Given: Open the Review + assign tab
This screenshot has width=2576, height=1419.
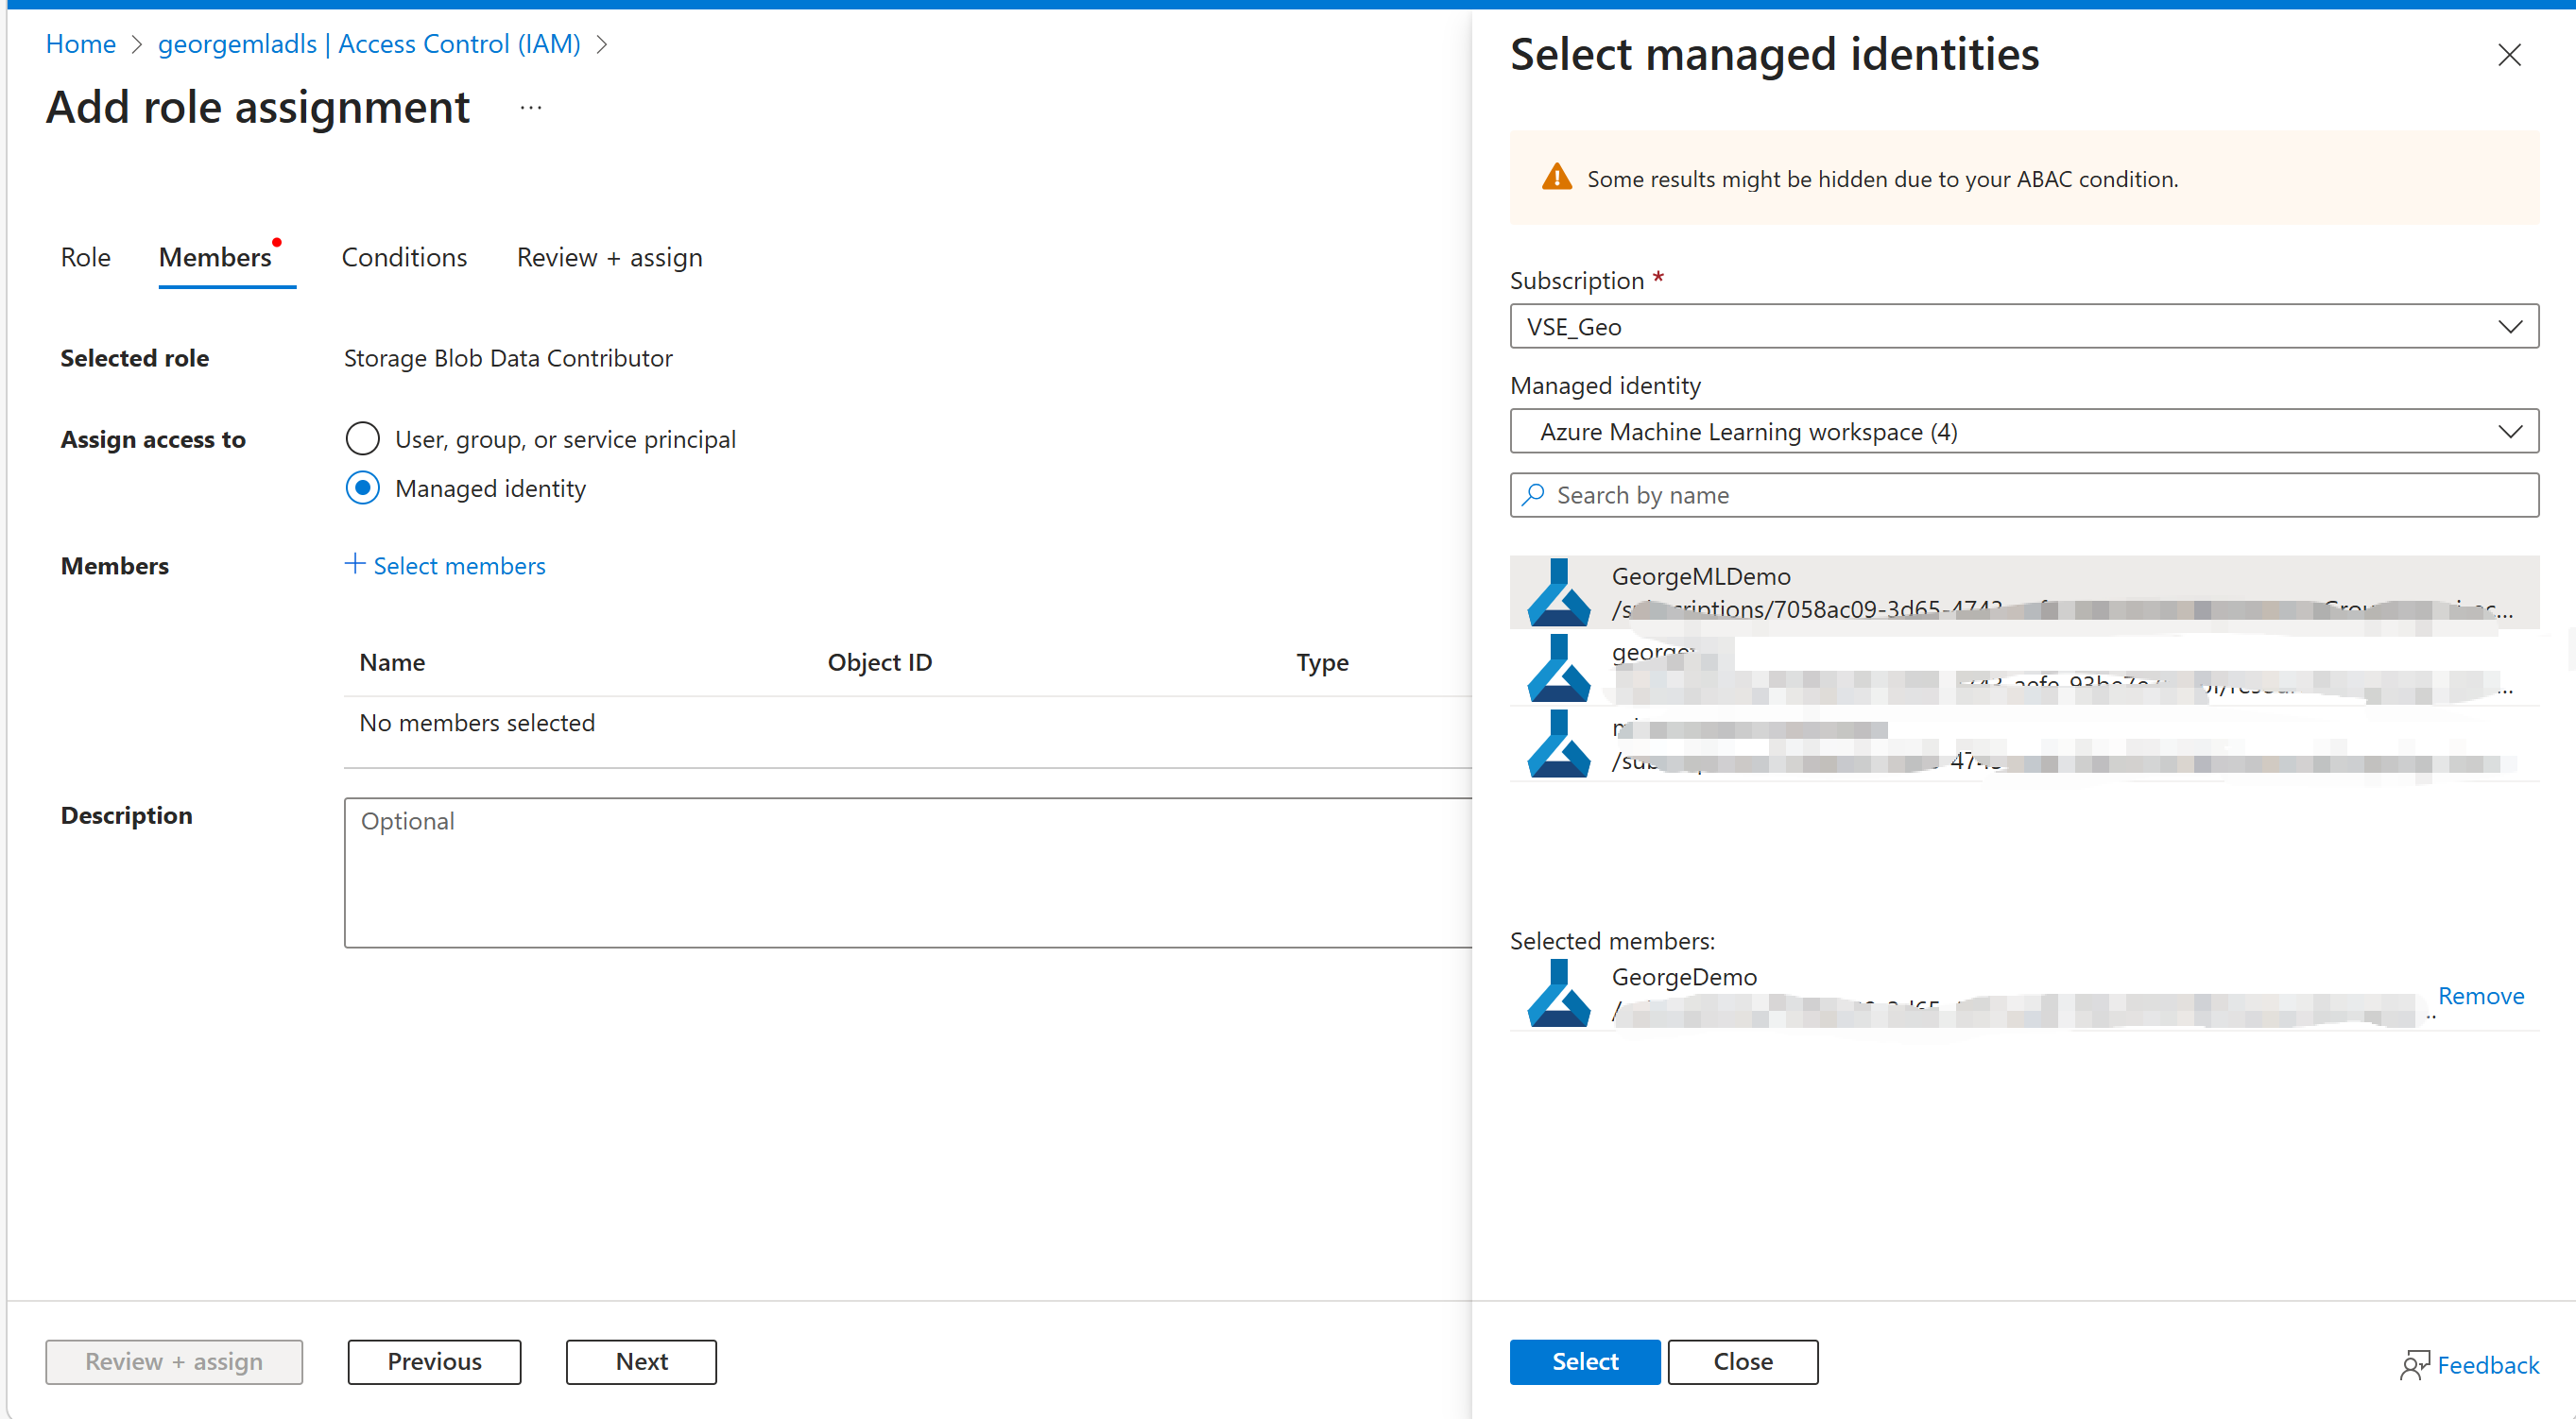Looking at the screenshot, I should click(x=609, y=257).
